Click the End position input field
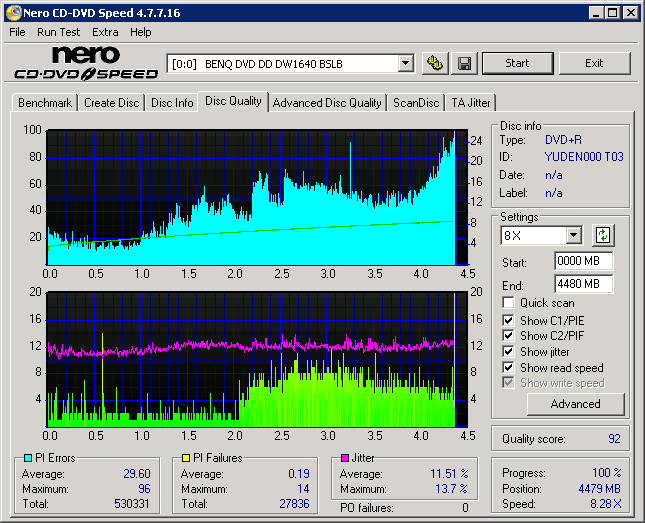 [583, 284]
